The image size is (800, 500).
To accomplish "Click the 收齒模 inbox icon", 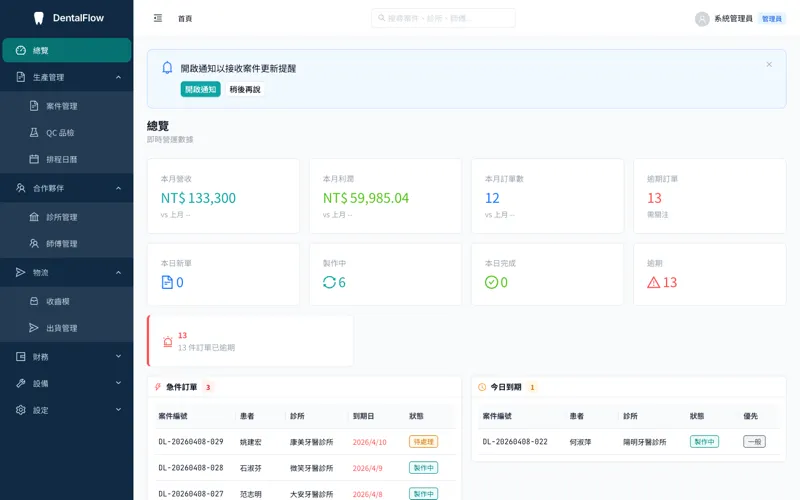I will tap(34, 301).
